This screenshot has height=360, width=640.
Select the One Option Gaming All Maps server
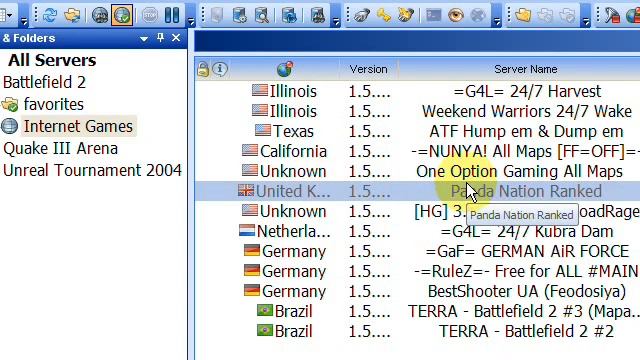(x=519, y=171)
